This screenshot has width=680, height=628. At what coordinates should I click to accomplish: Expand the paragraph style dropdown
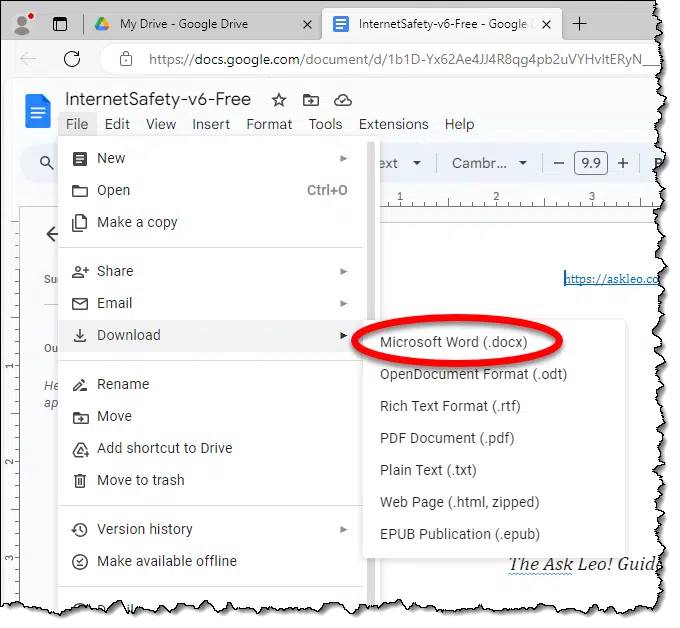[x=417, y=164]
